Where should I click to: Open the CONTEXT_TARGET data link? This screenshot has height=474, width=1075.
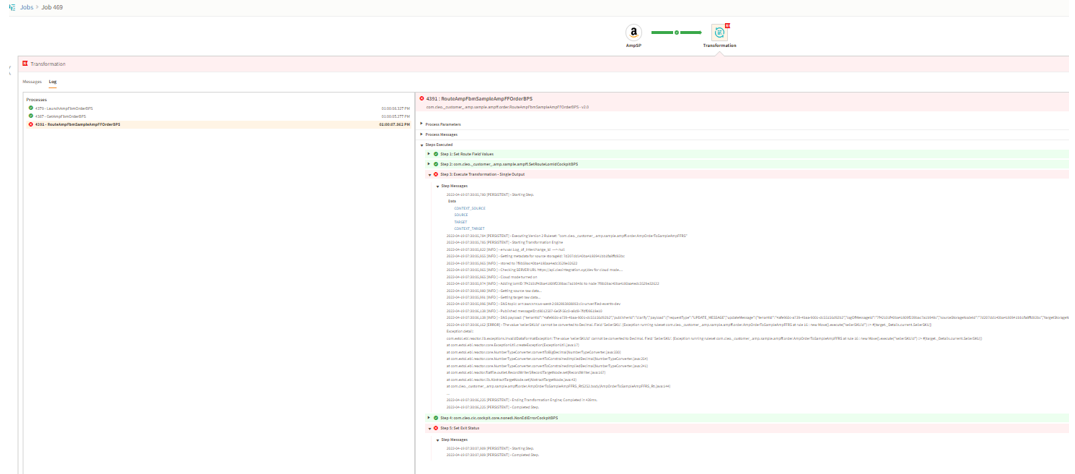click(469, 228)
